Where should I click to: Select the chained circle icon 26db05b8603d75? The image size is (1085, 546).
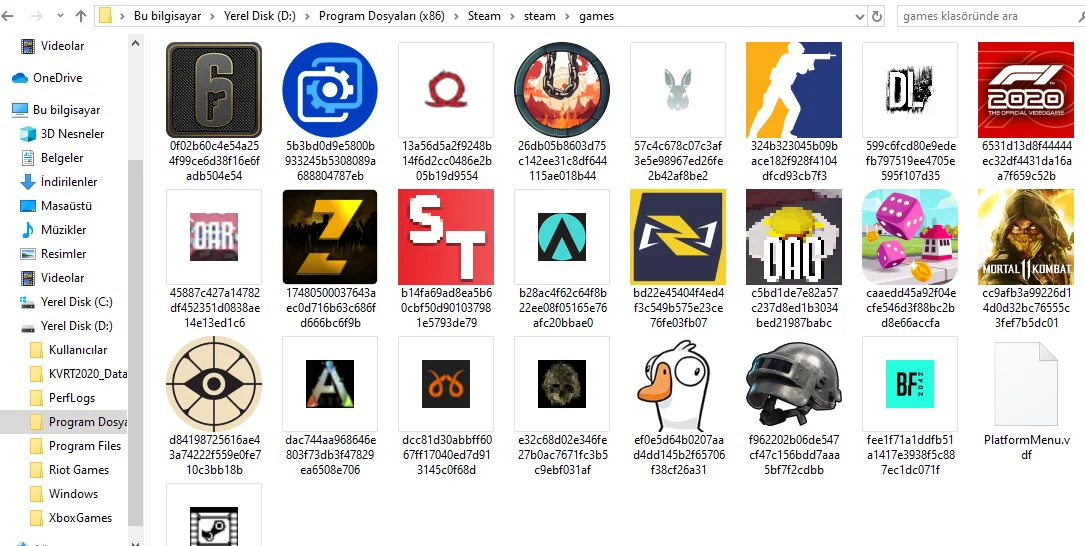(562, 90)
